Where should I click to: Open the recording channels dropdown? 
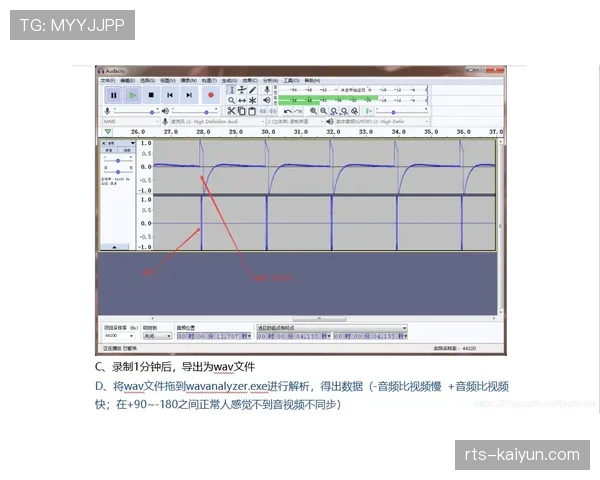click(x=295, y=121)
